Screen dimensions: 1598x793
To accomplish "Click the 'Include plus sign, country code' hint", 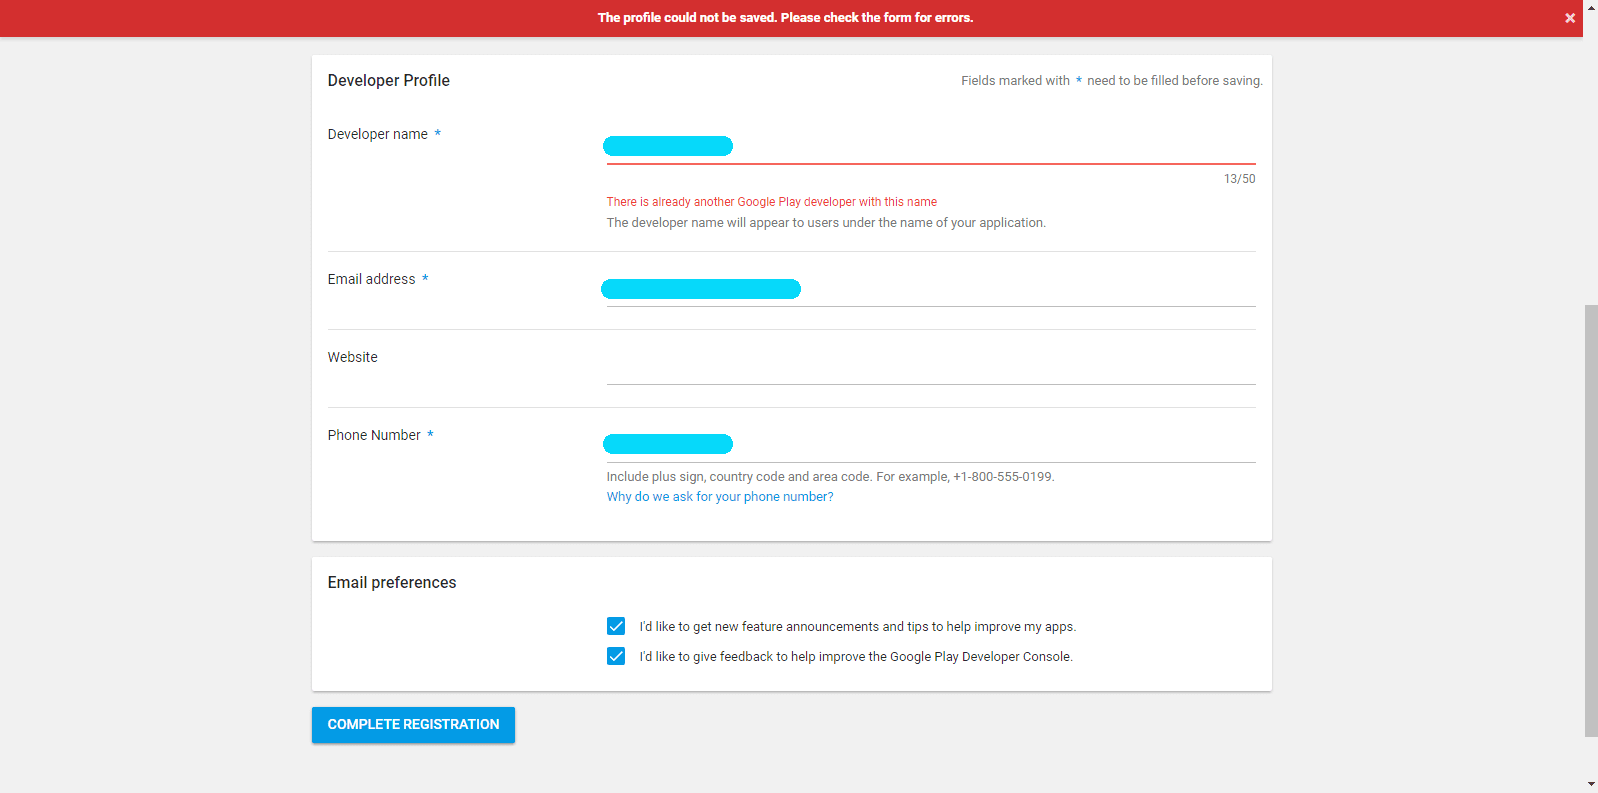I will [x=831, y=477].
